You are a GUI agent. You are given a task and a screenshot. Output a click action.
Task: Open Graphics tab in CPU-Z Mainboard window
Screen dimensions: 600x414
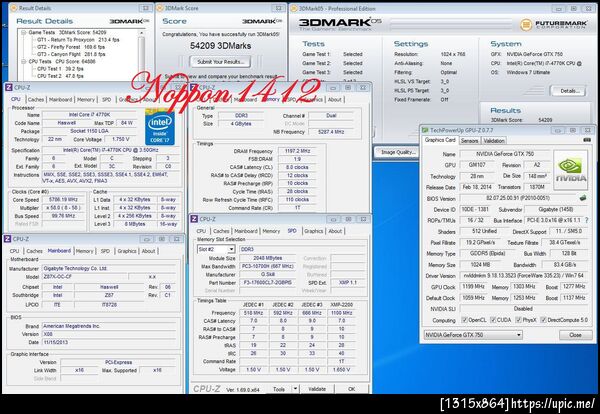pos(127,251)
